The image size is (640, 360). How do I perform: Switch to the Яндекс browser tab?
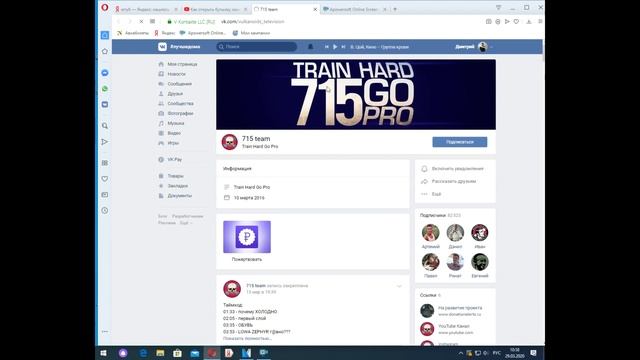tap(146, 9)
